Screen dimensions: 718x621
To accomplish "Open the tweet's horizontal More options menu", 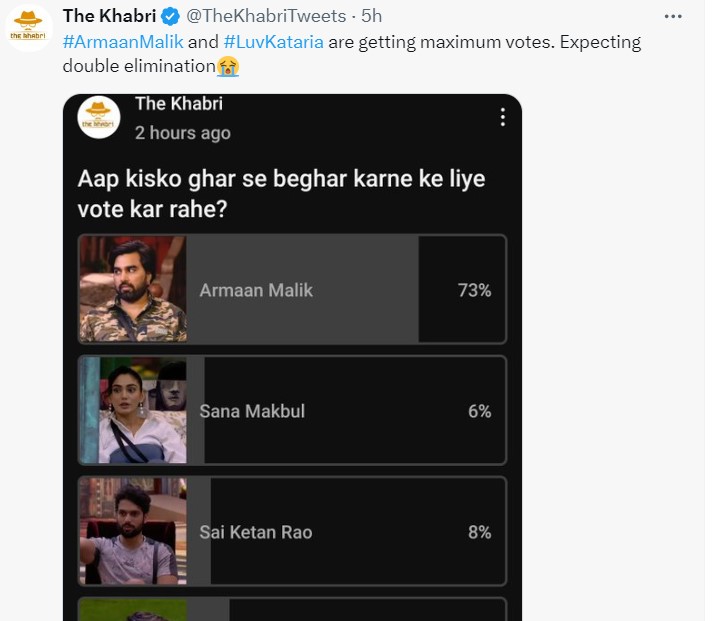I will (x=673, y=16).
